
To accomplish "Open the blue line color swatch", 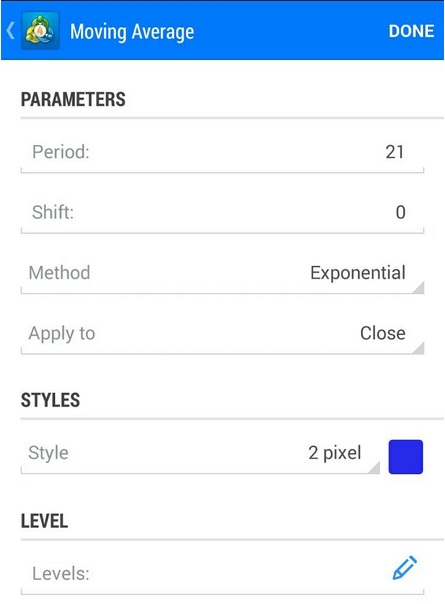I will point(406,457).
